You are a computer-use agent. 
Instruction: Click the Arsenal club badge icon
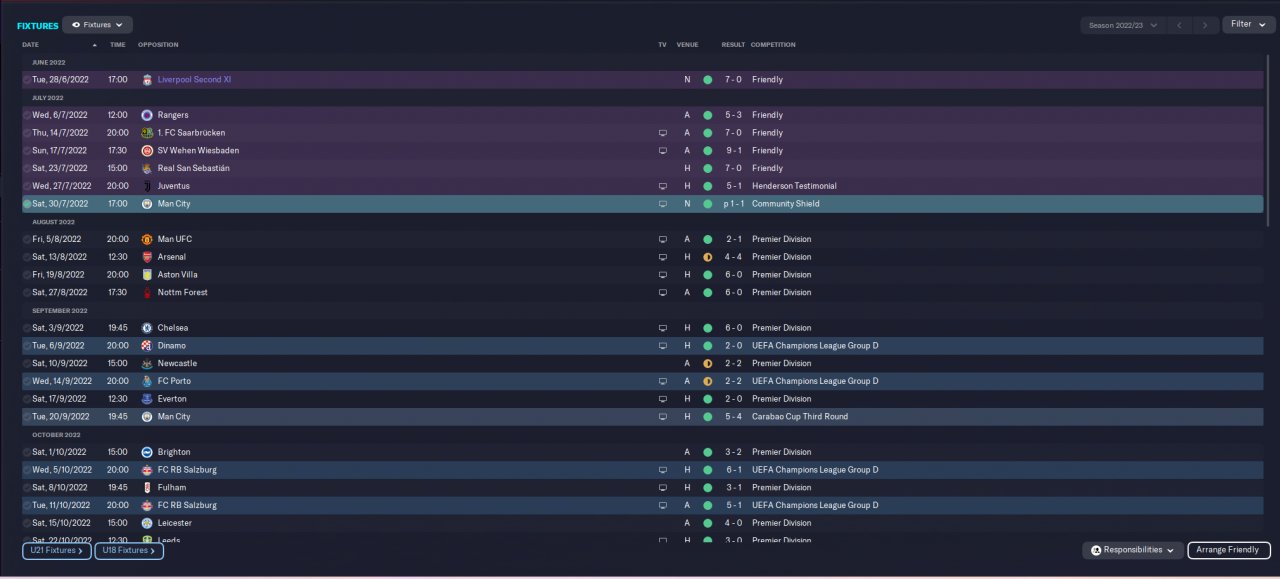(x=147, y=257)
